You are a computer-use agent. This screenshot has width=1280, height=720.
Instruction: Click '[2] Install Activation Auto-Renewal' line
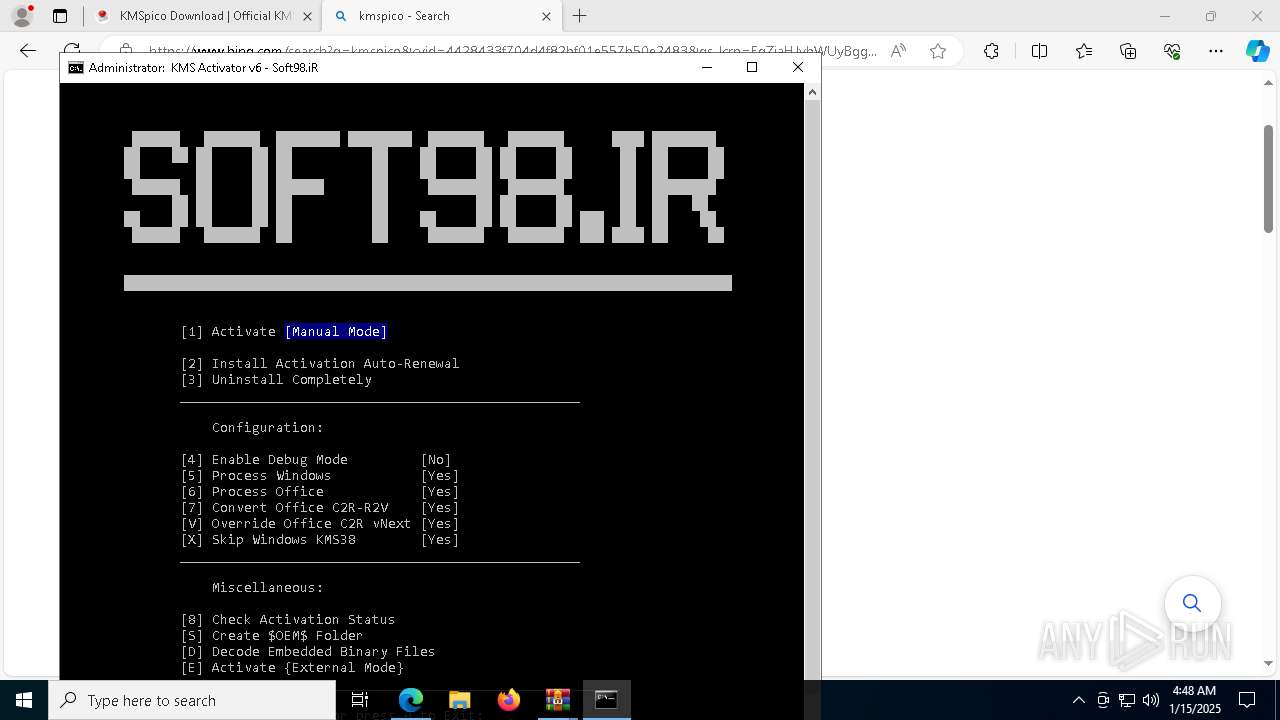point(320,364)
